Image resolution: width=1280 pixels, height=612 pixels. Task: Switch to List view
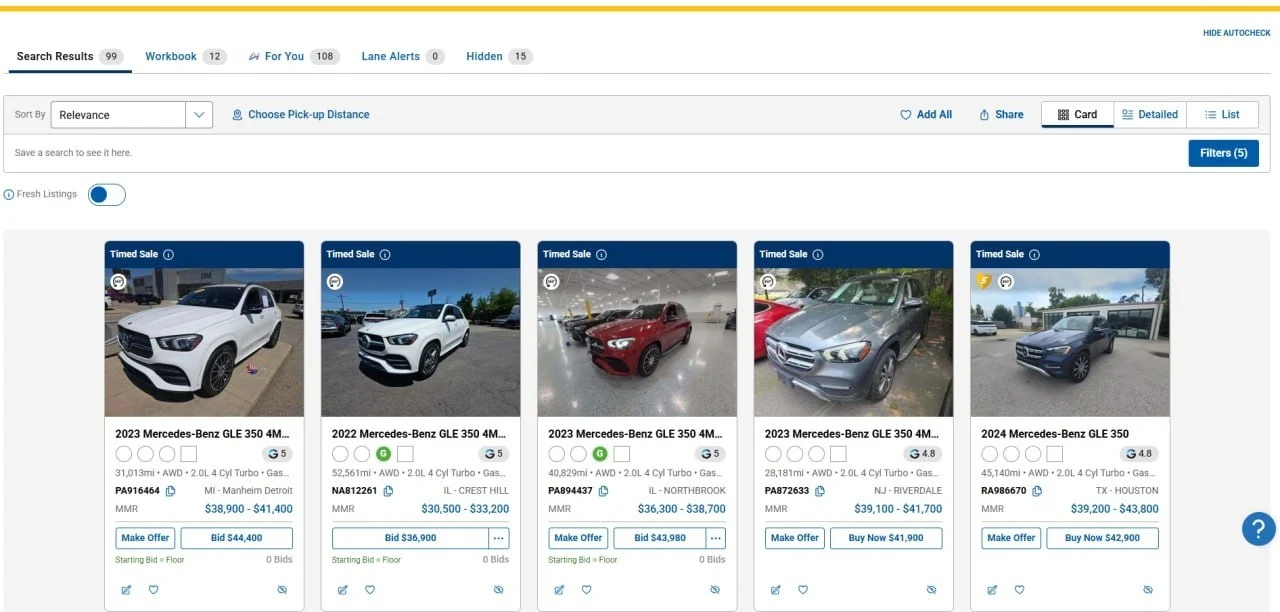(1222, 115)
